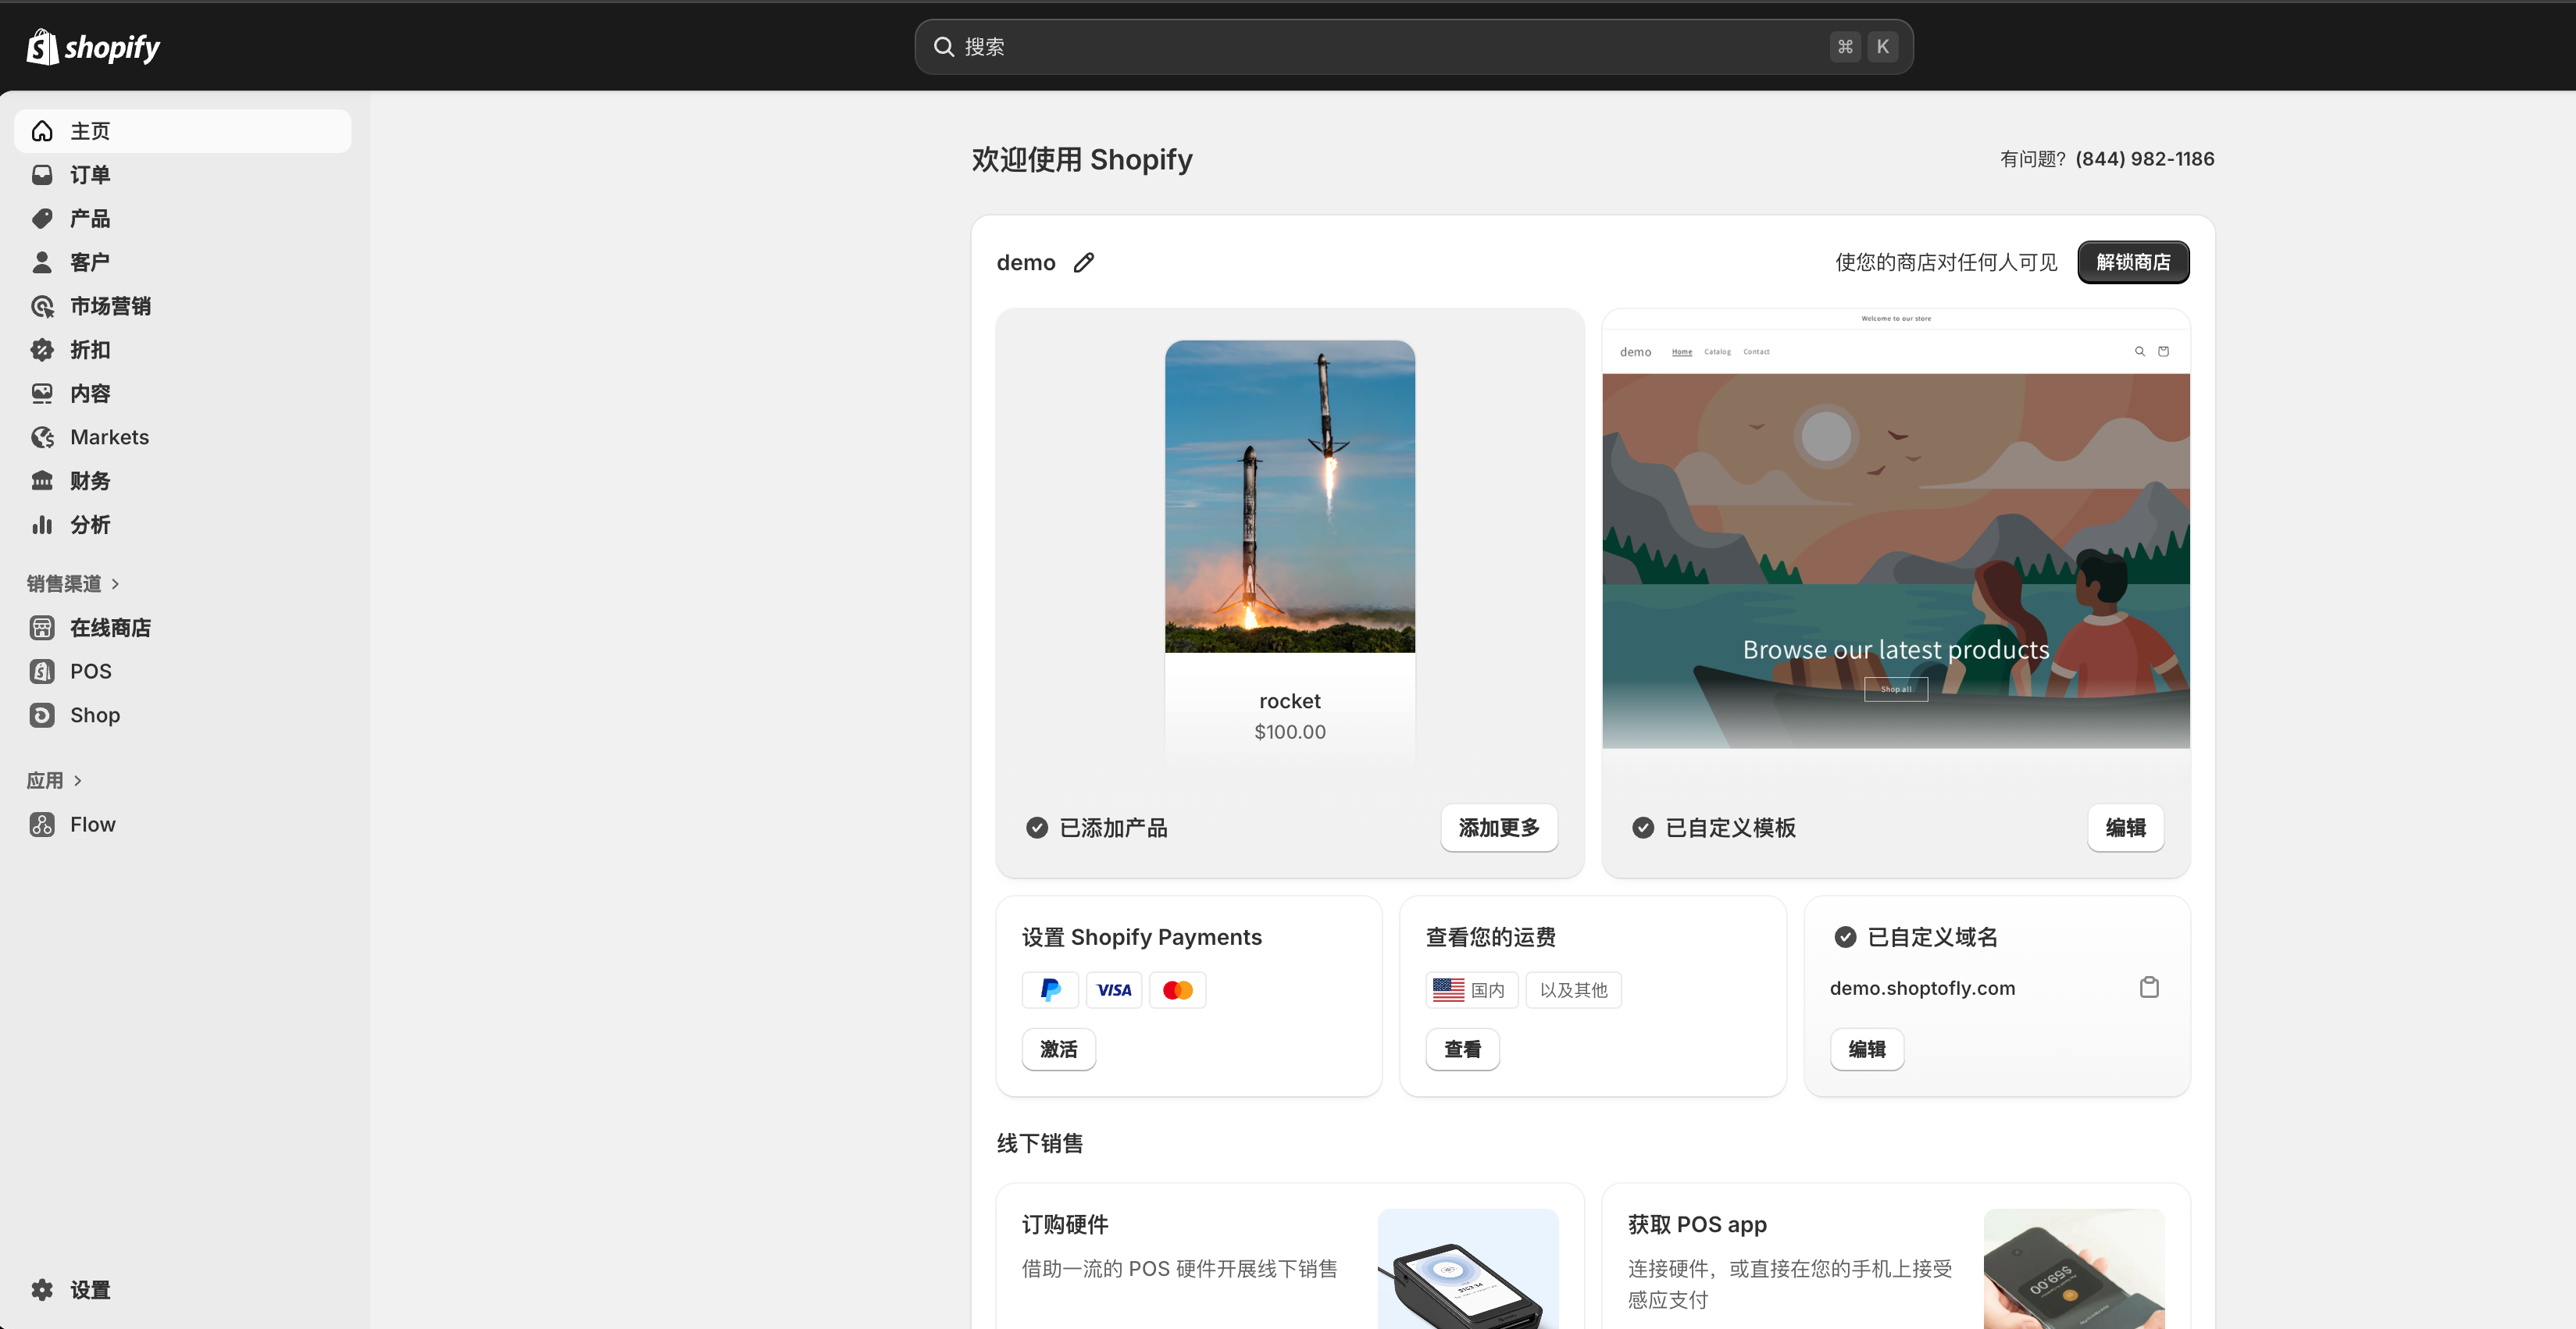Click the (844) 982-1186 phone link
2576x1329 pixels.
[2145, 159]
